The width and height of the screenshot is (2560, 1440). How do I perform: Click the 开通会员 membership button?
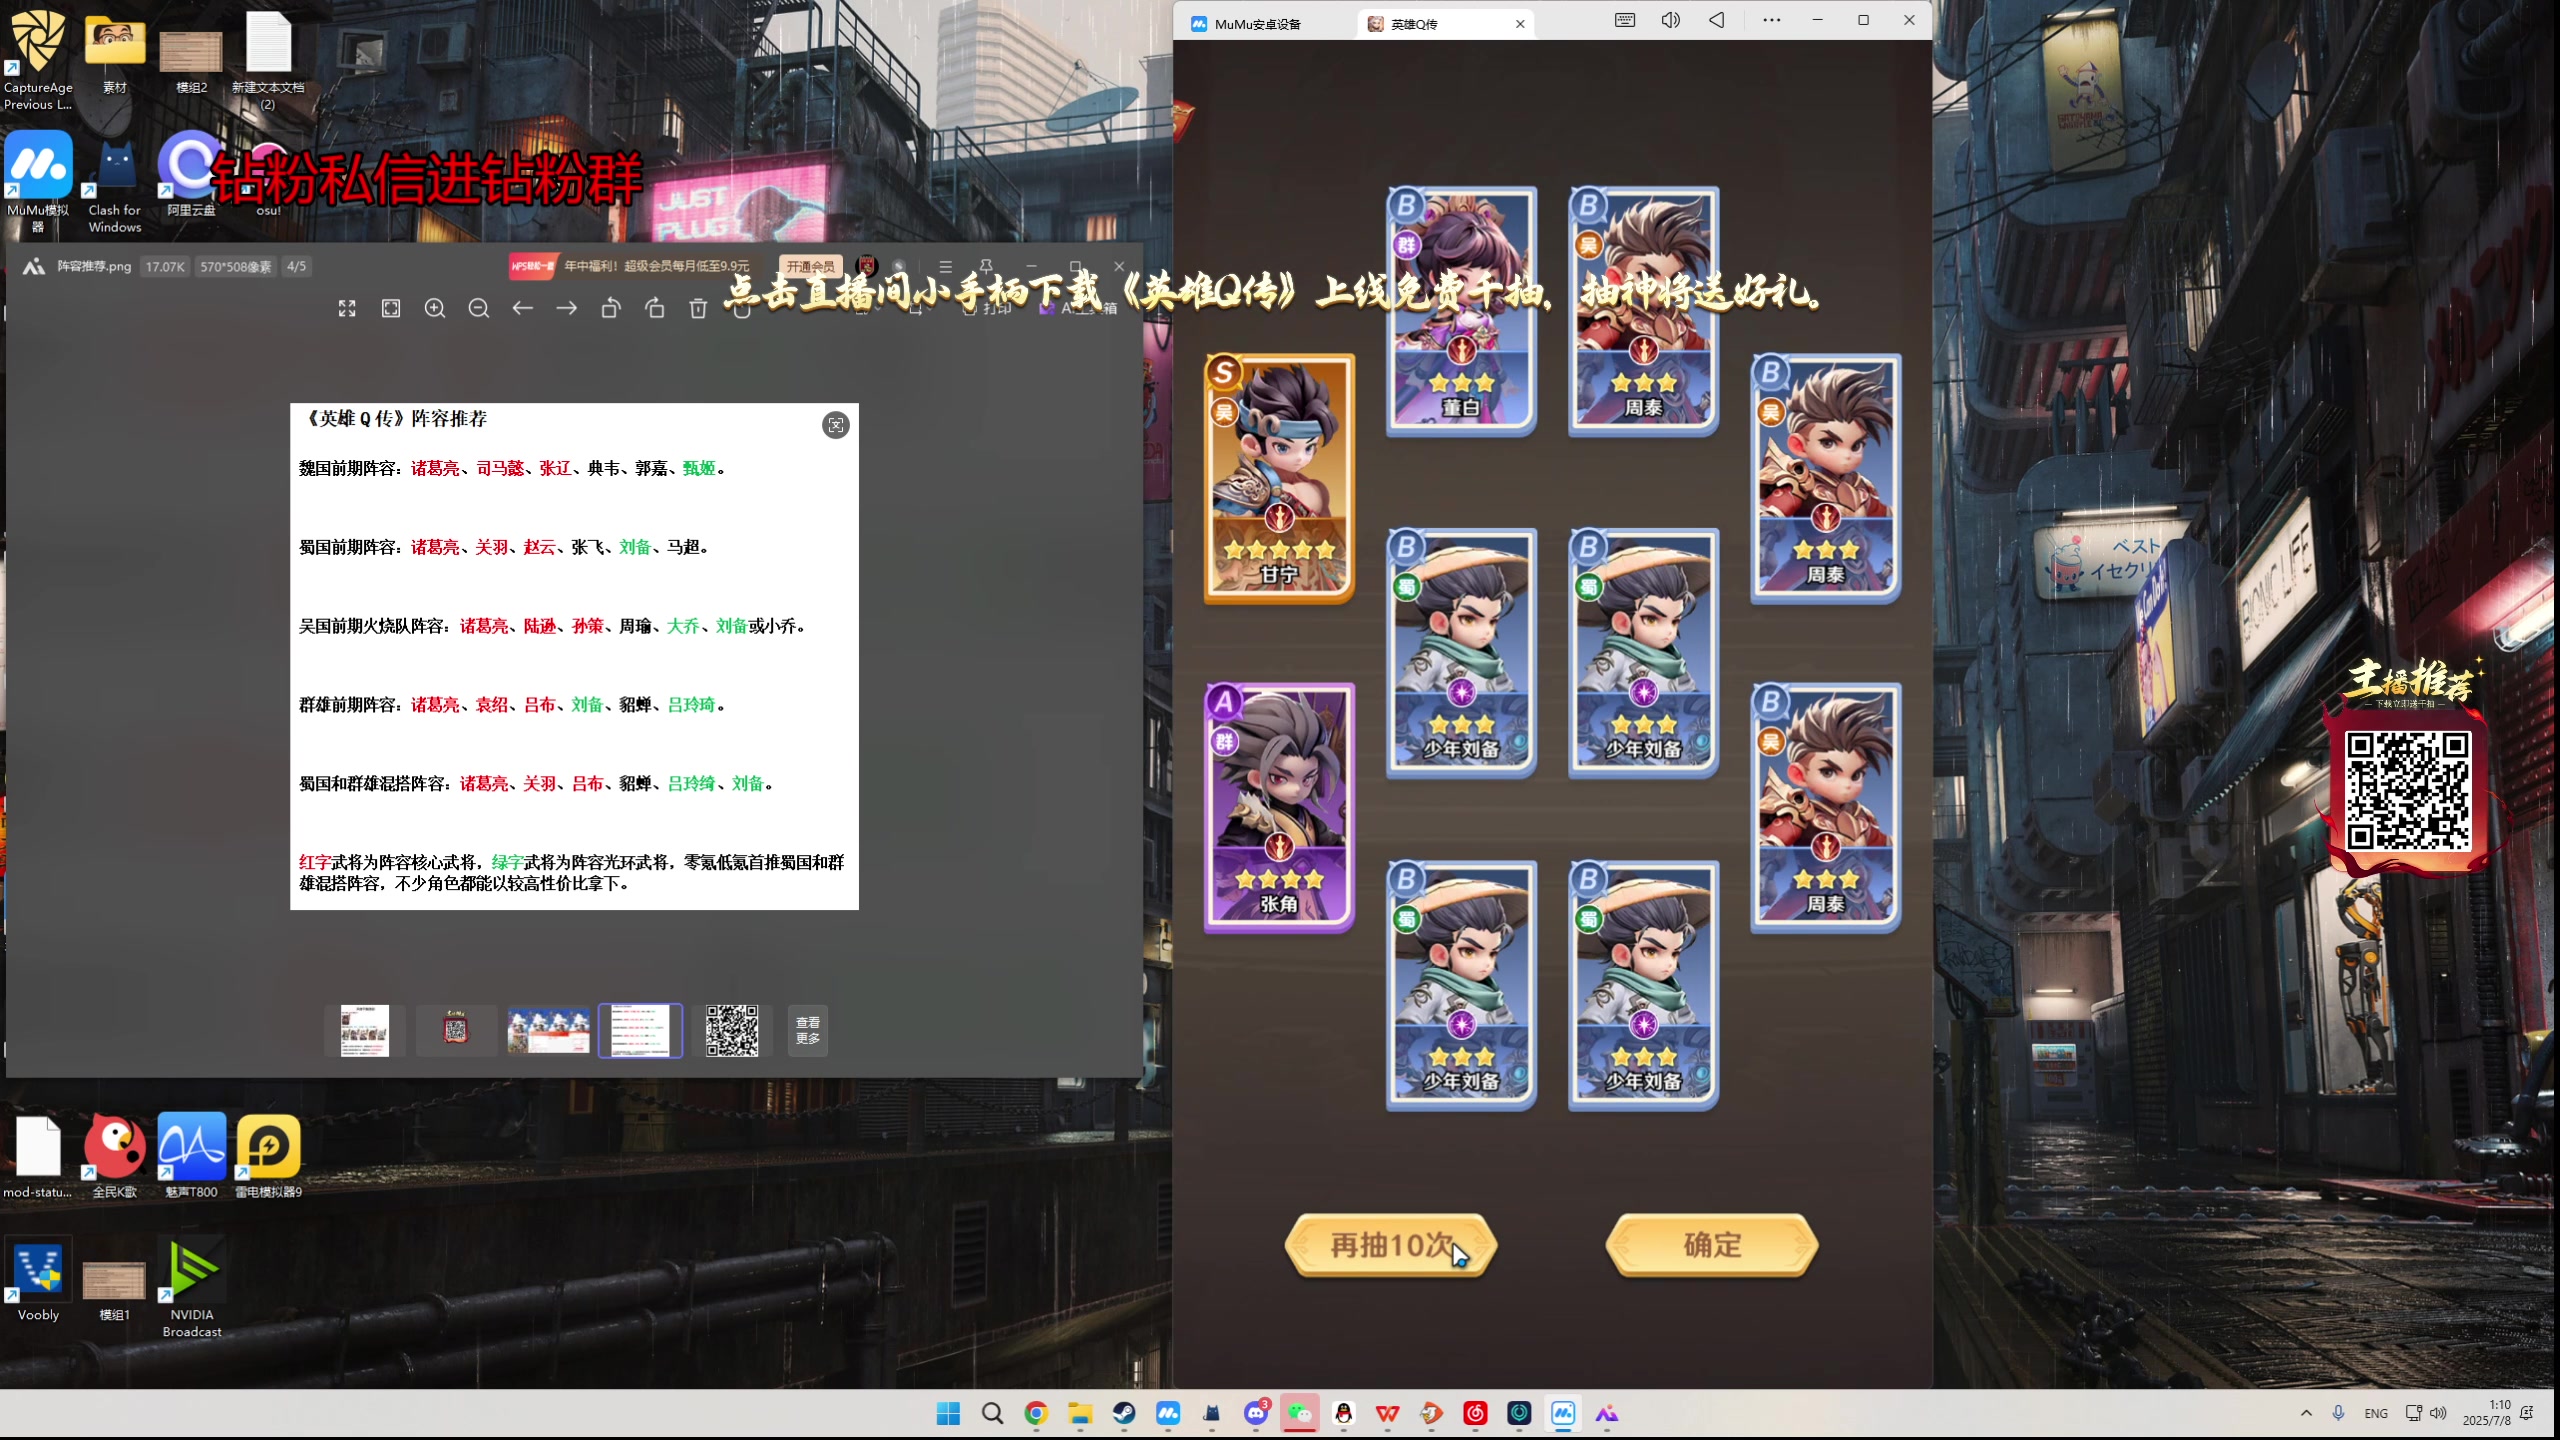(810, 266)
